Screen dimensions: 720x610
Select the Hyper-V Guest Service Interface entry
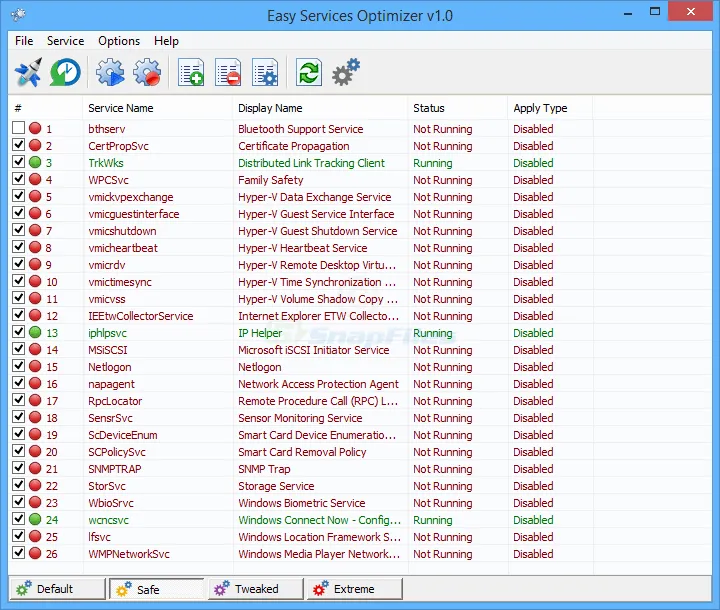click(316, 214)
